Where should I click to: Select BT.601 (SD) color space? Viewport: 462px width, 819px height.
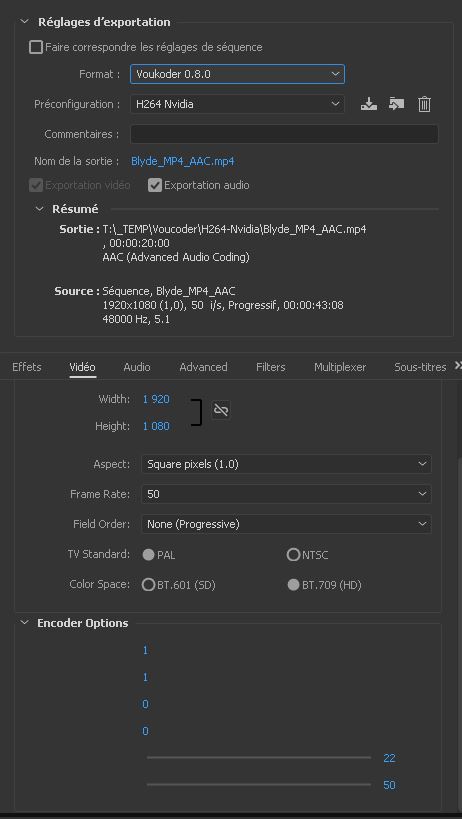point(148,584)
